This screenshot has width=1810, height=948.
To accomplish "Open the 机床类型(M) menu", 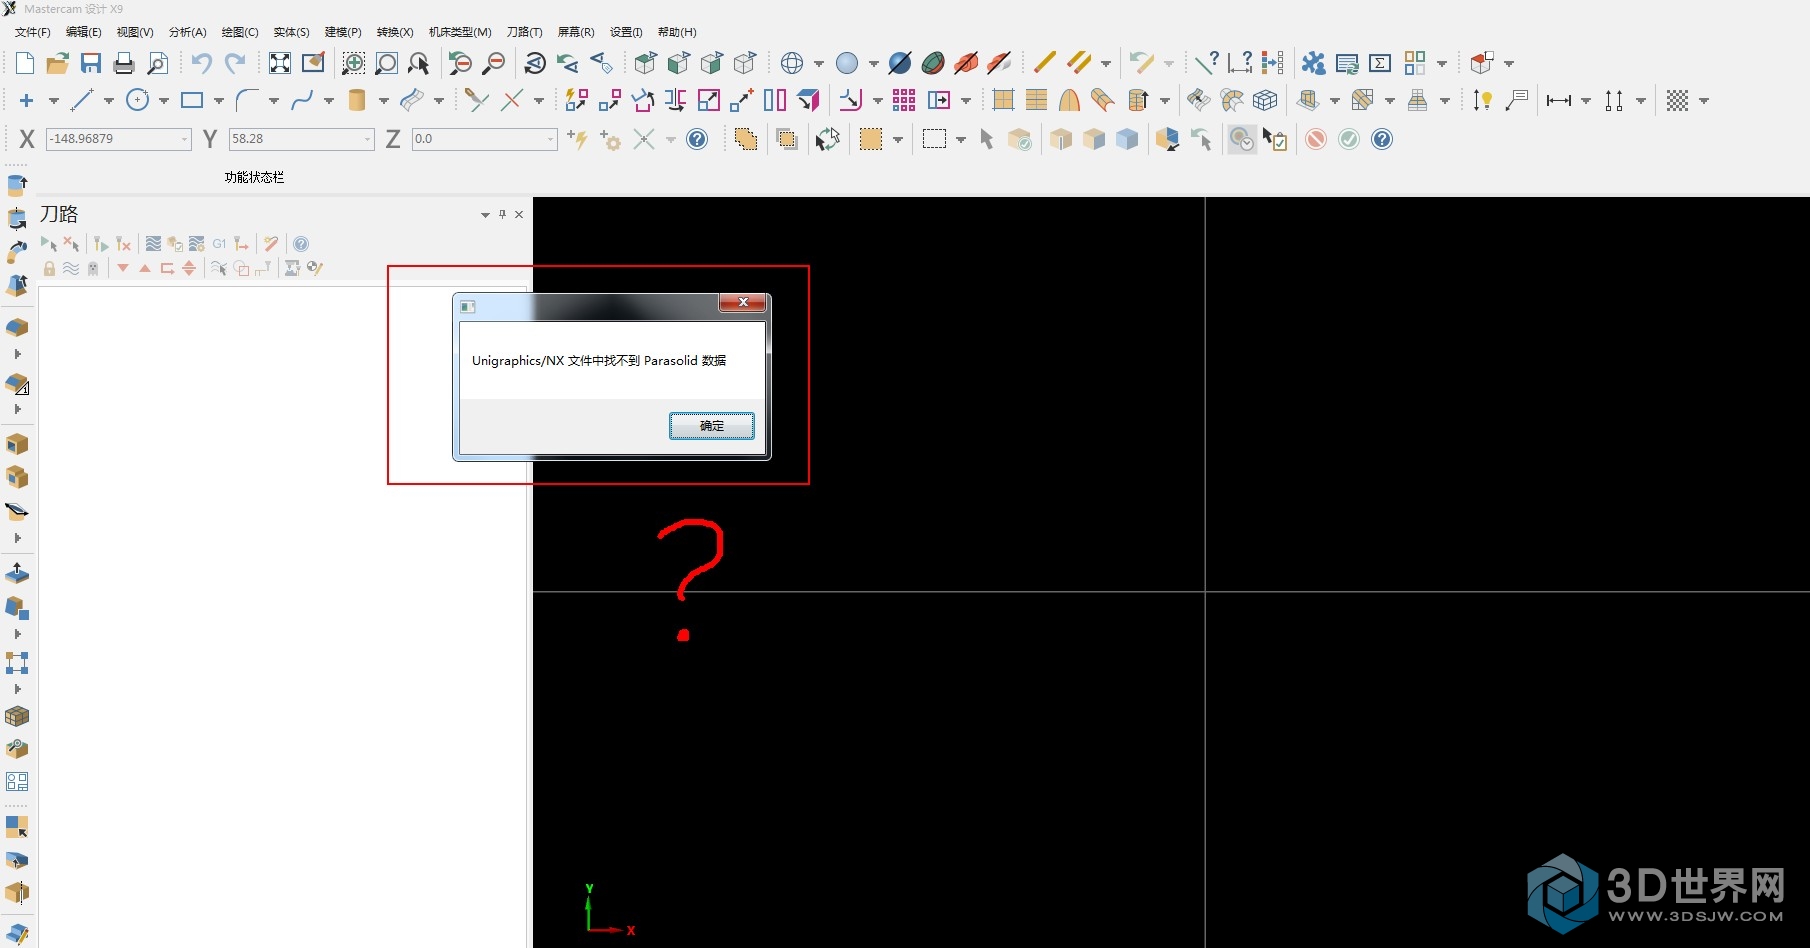I will pyautogui.click(x=460, y=32).
